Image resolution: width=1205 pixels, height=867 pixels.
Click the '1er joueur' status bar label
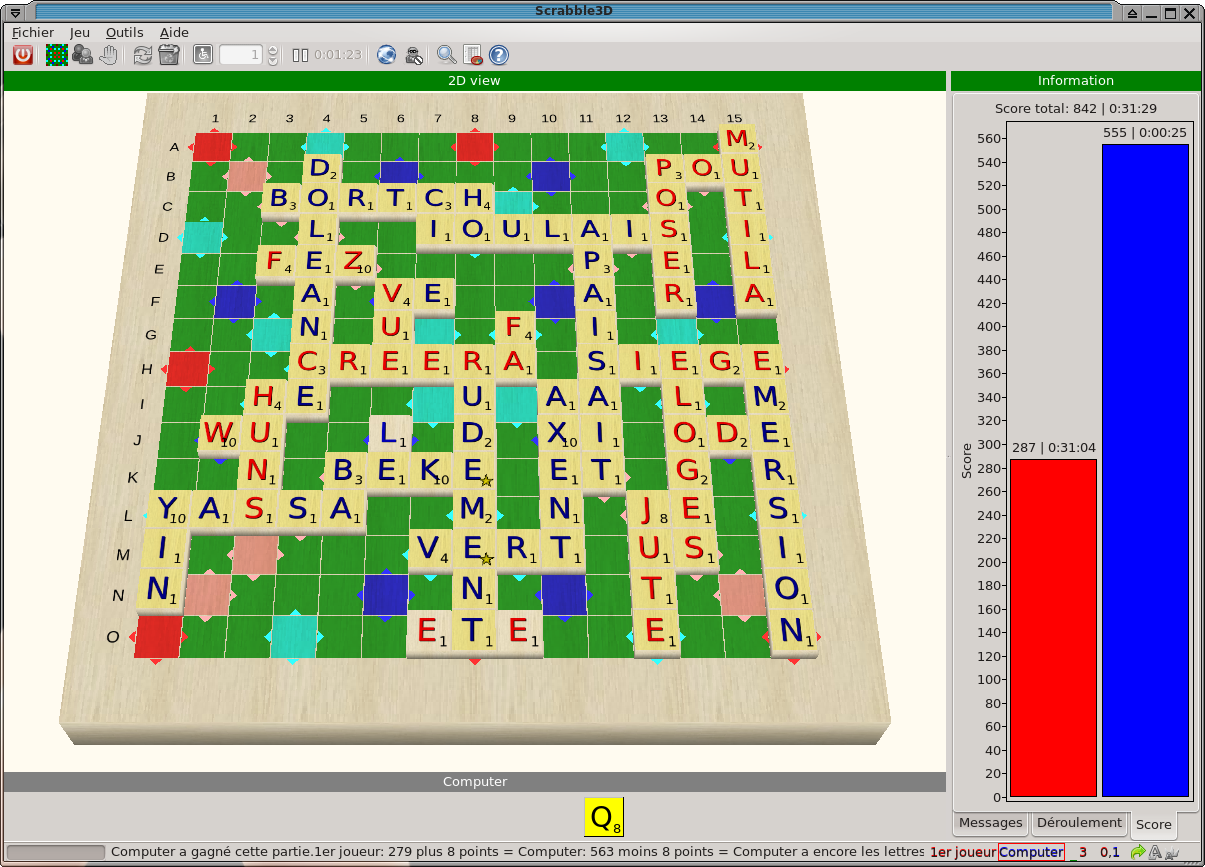tap(963, 852)
